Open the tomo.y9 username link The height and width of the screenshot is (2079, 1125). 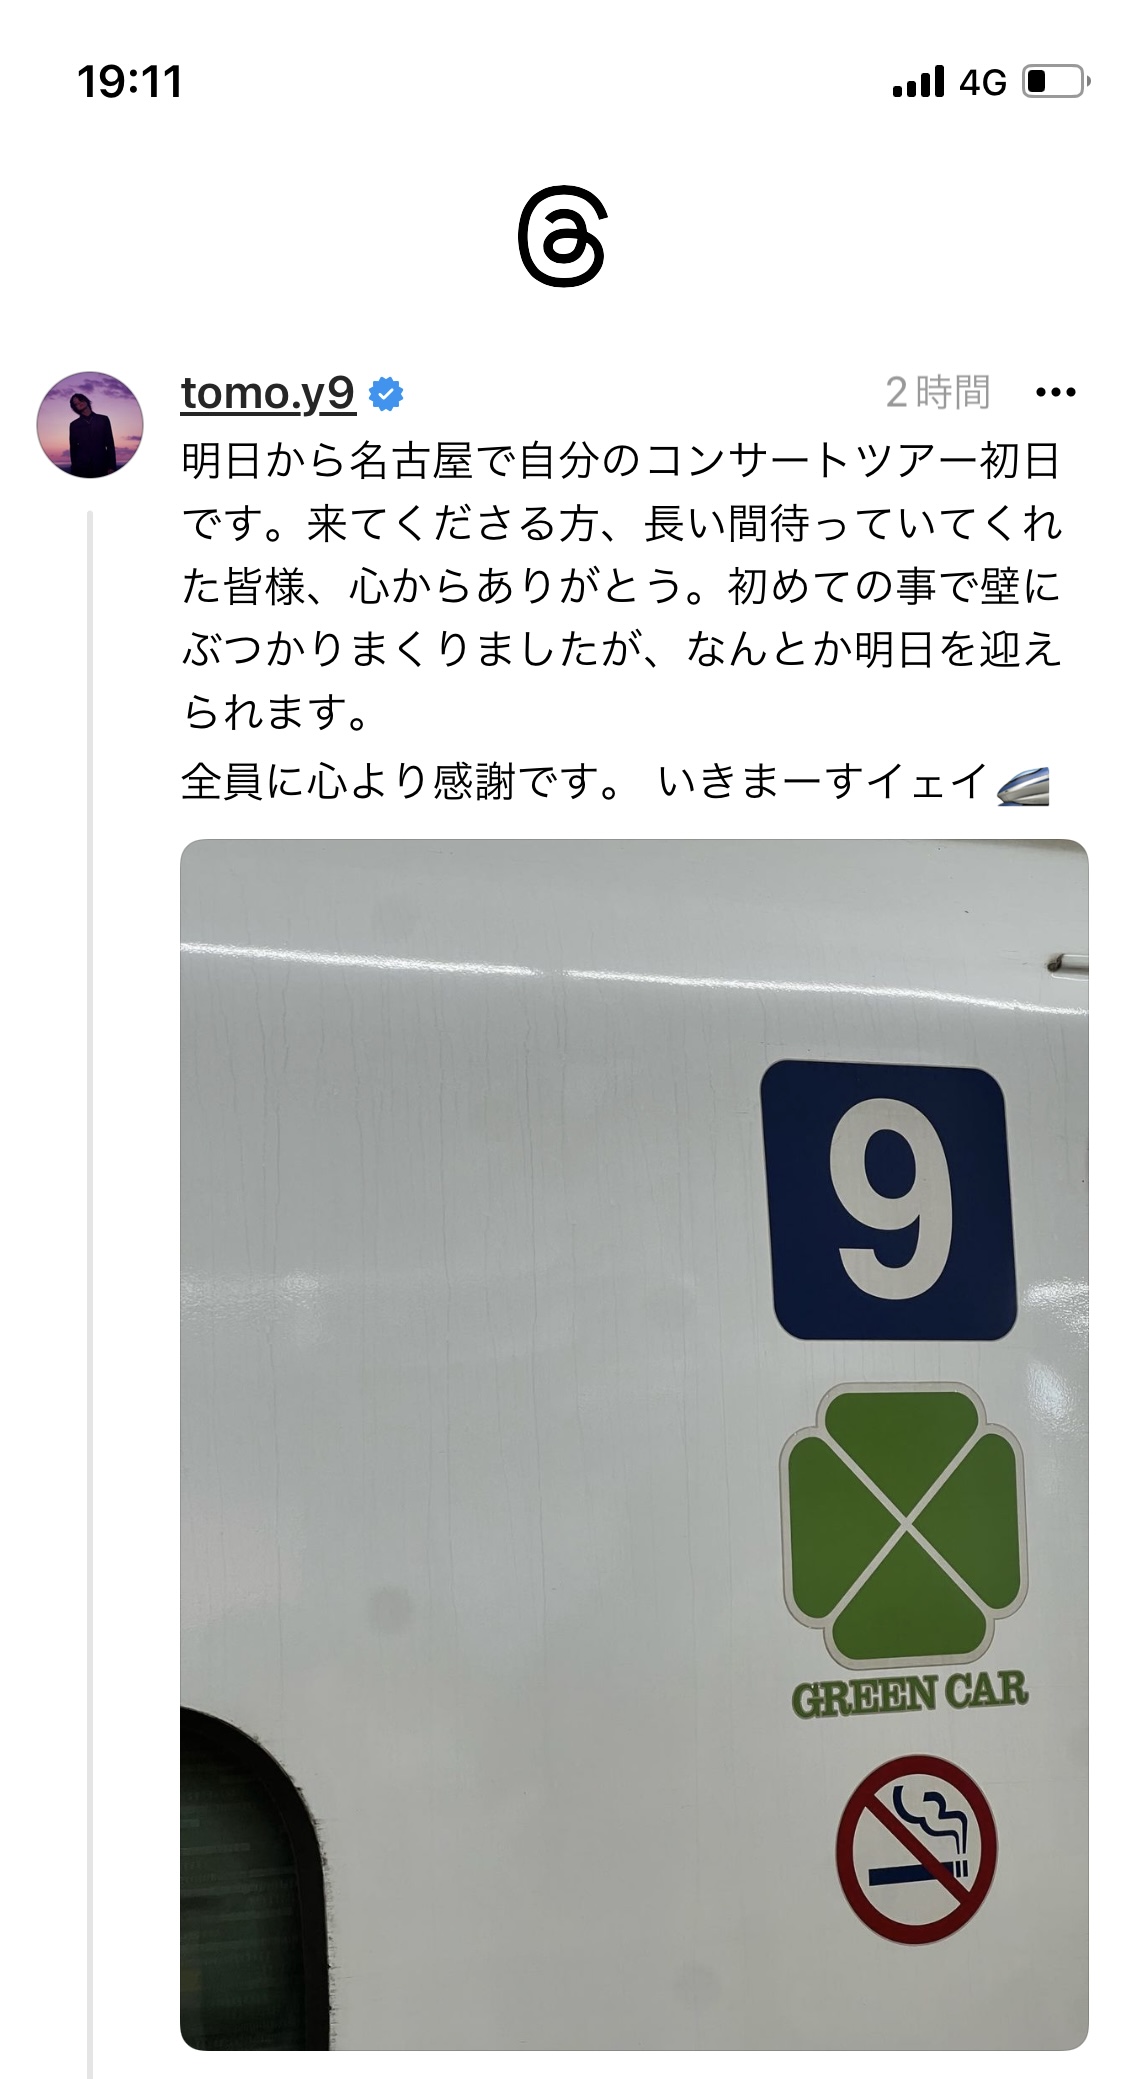click(268, 393)
